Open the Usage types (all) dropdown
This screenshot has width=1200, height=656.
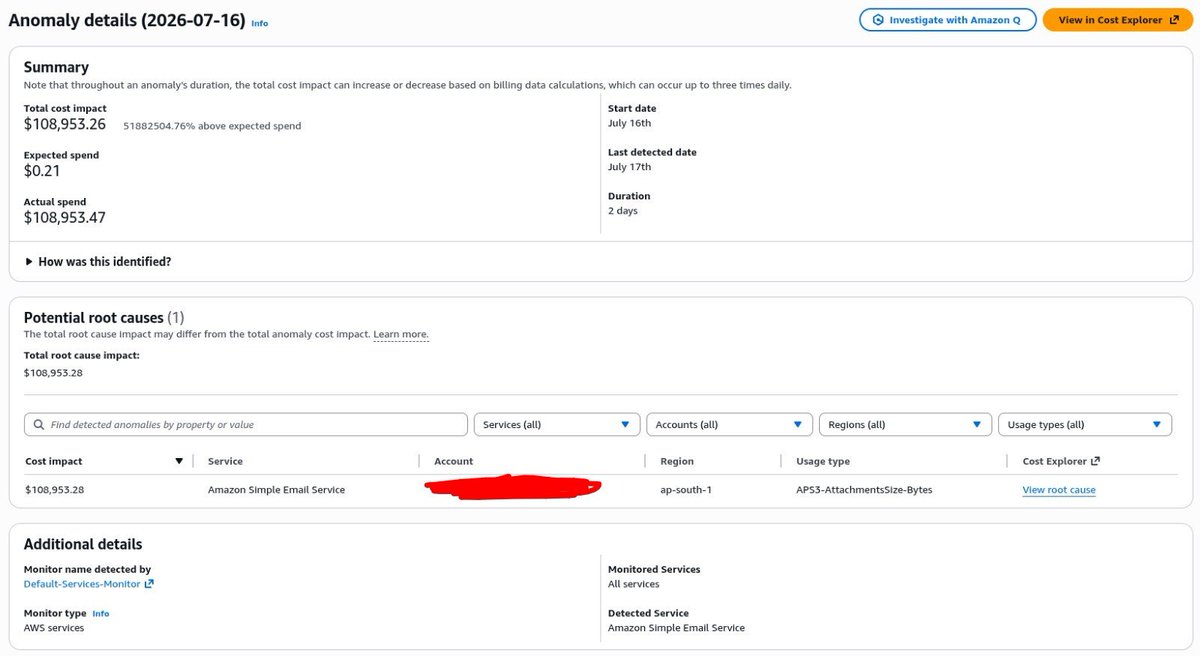[1085, 424]
